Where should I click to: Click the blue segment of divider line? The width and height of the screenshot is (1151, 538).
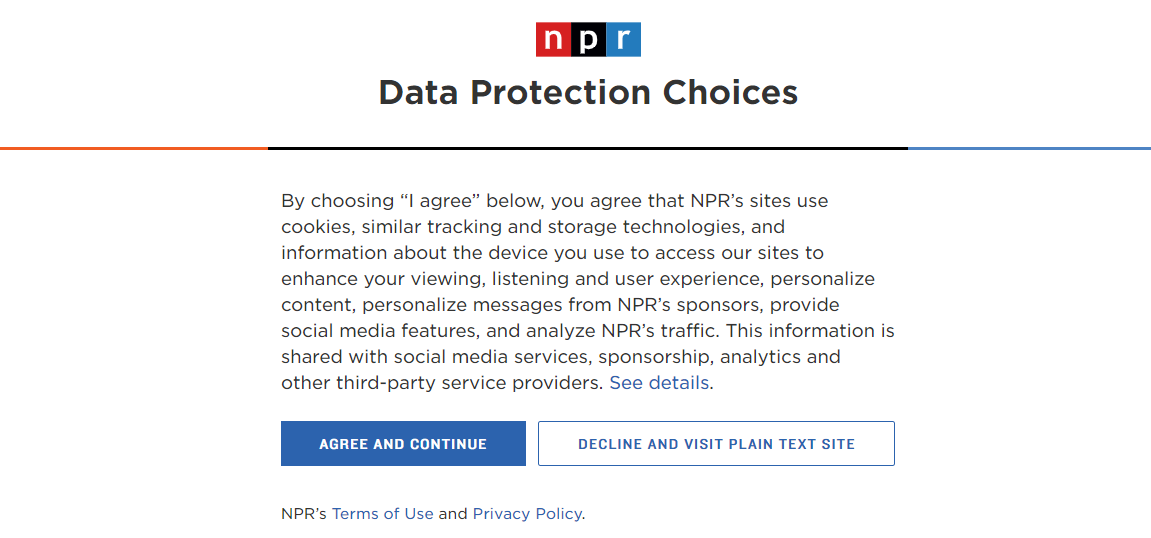coord(1029,148)
